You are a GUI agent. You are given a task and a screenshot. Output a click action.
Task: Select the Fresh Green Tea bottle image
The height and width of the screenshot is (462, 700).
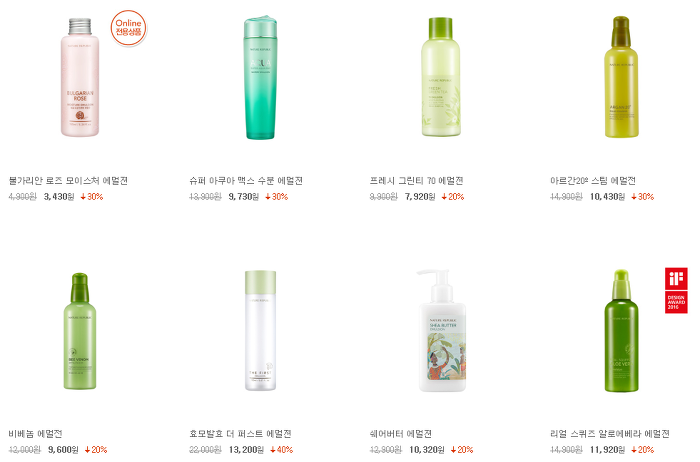[x=441, y=77]
